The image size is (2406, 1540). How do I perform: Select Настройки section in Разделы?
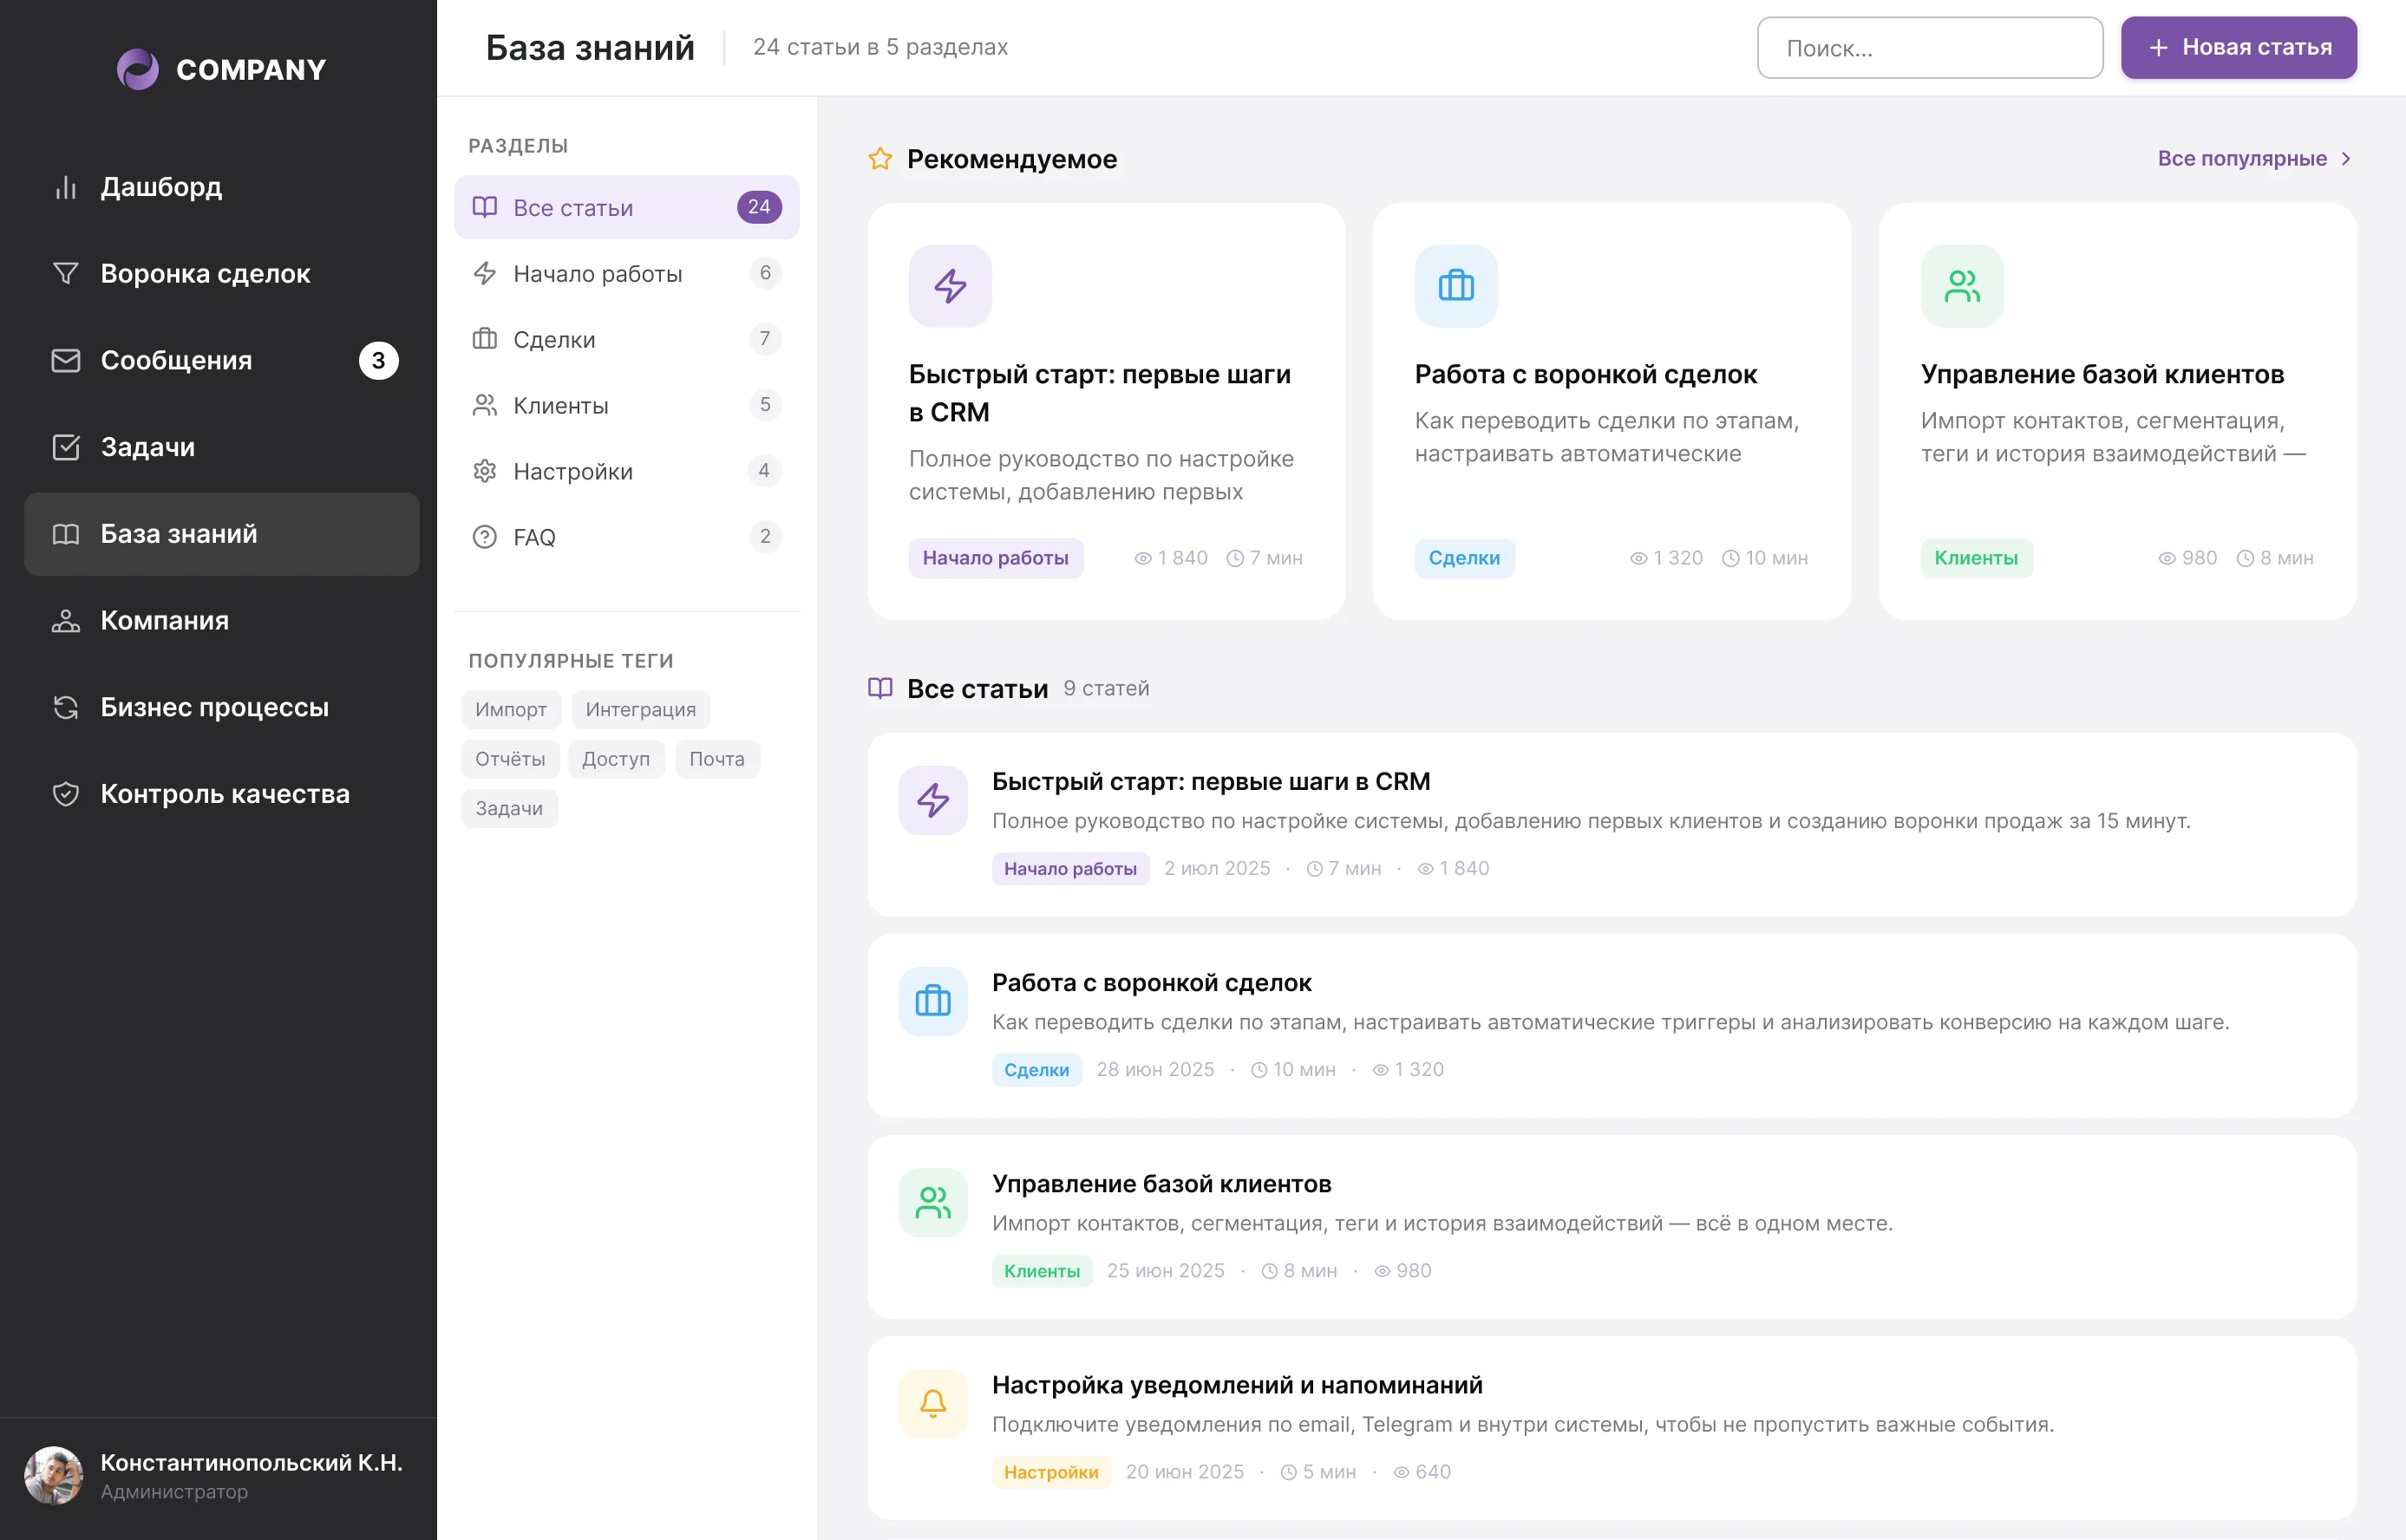tap(626, 471)
